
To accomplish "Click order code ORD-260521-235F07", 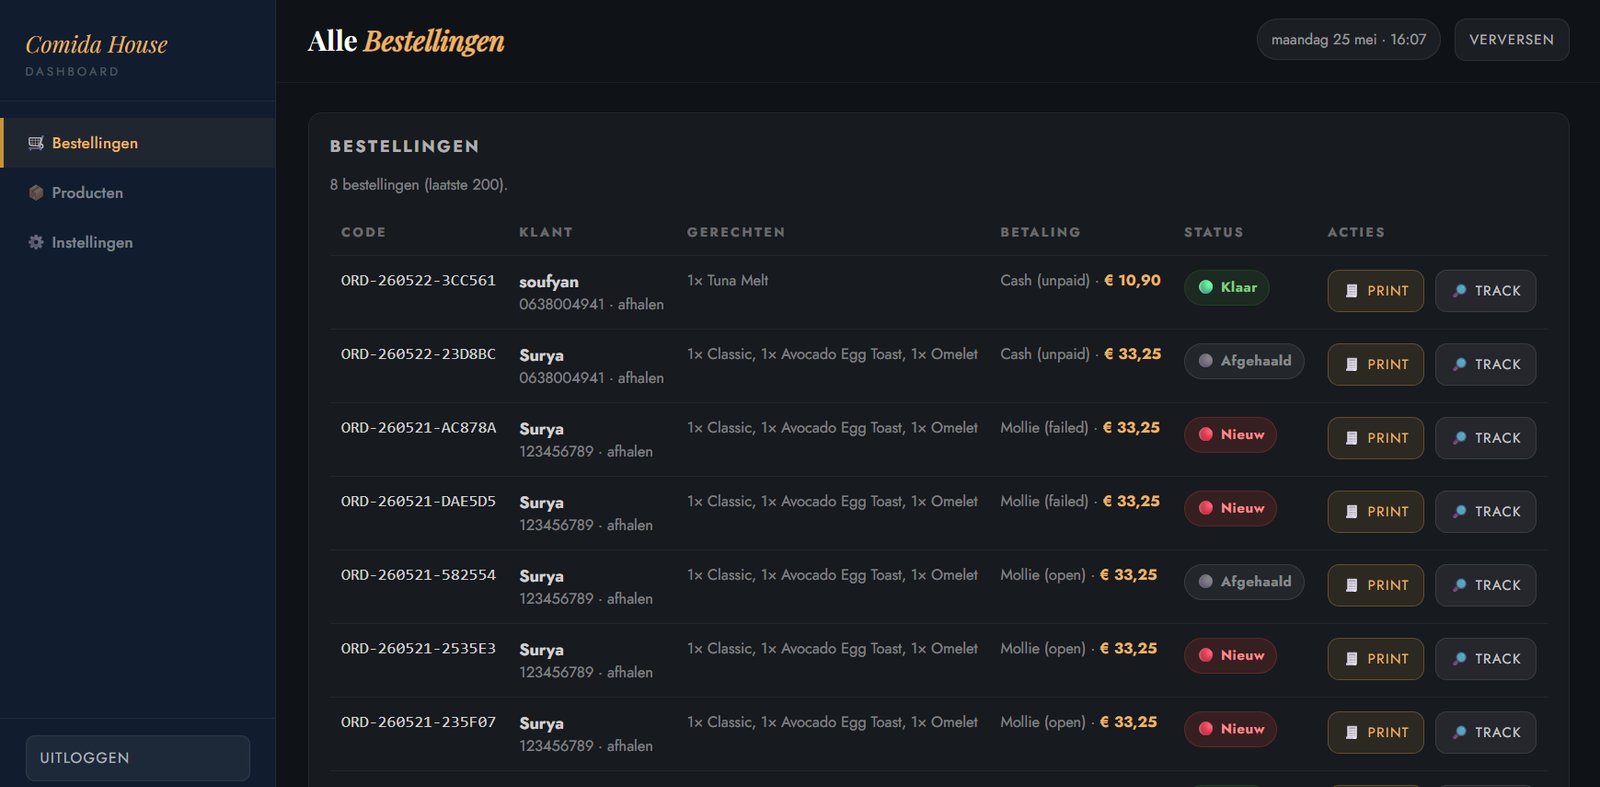I will pyautogui.click(x=418, y=722).
